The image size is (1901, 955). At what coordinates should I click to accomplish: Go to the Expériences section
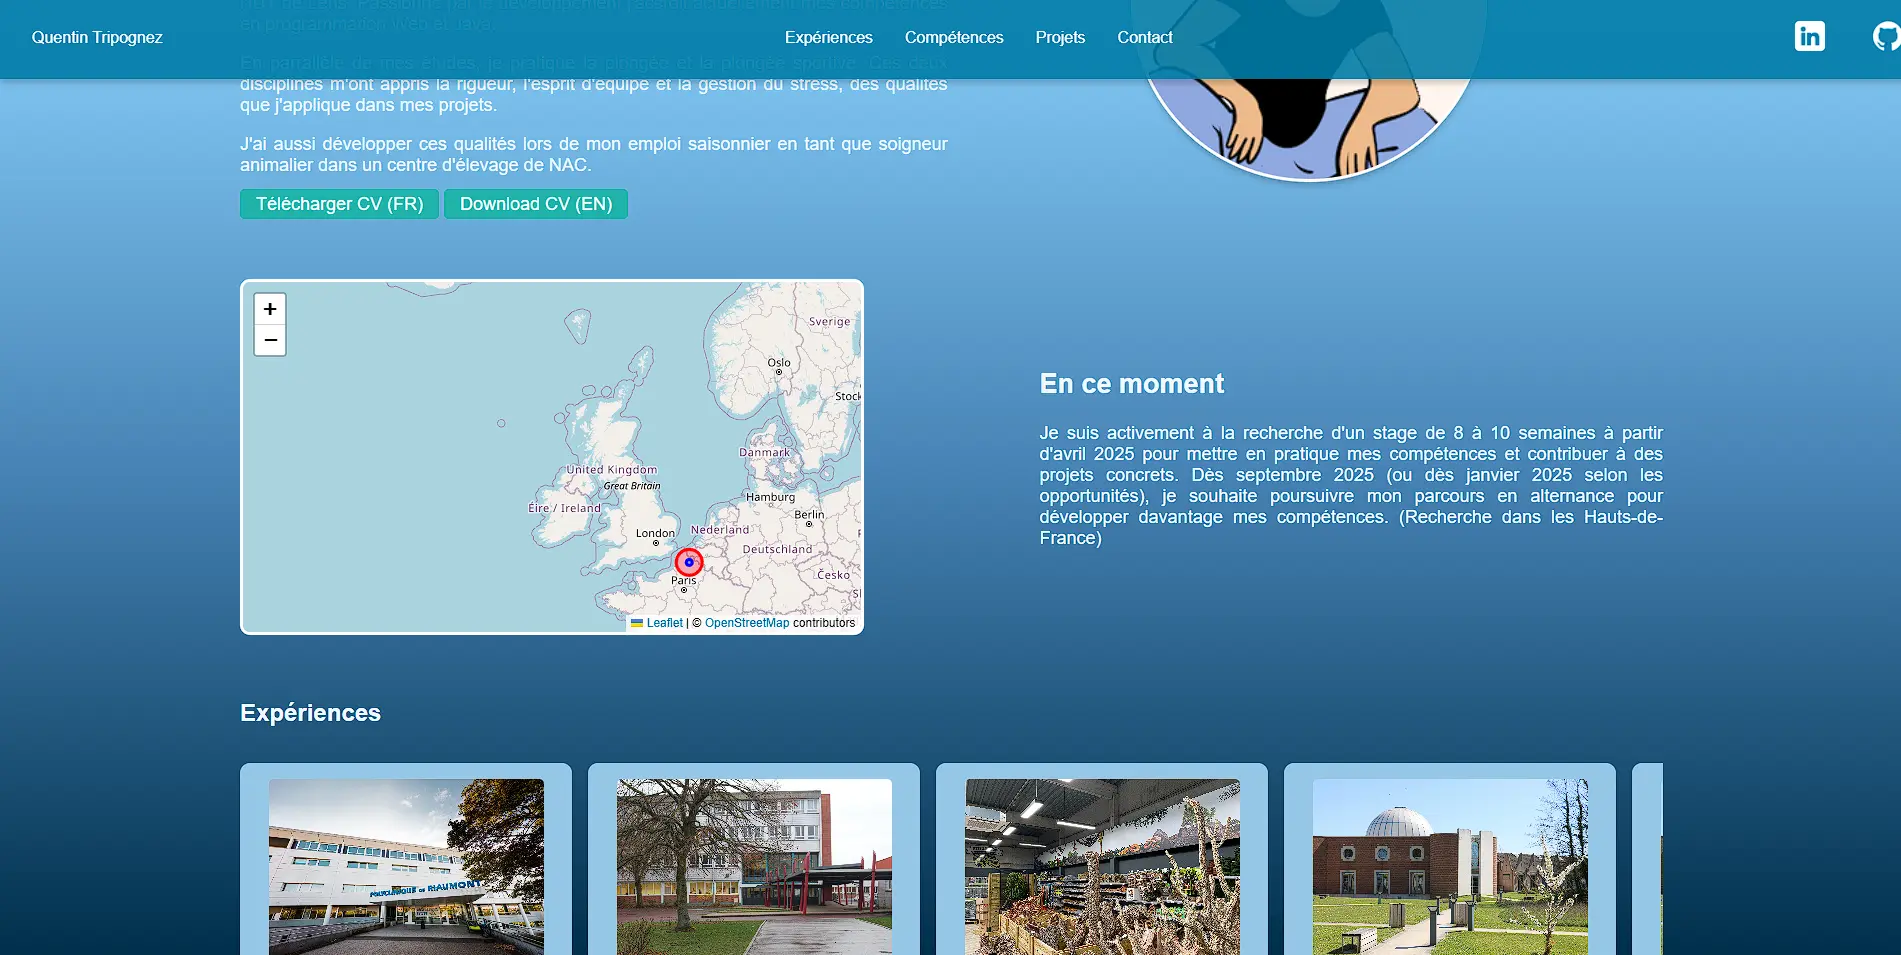(x=828, y=37)
